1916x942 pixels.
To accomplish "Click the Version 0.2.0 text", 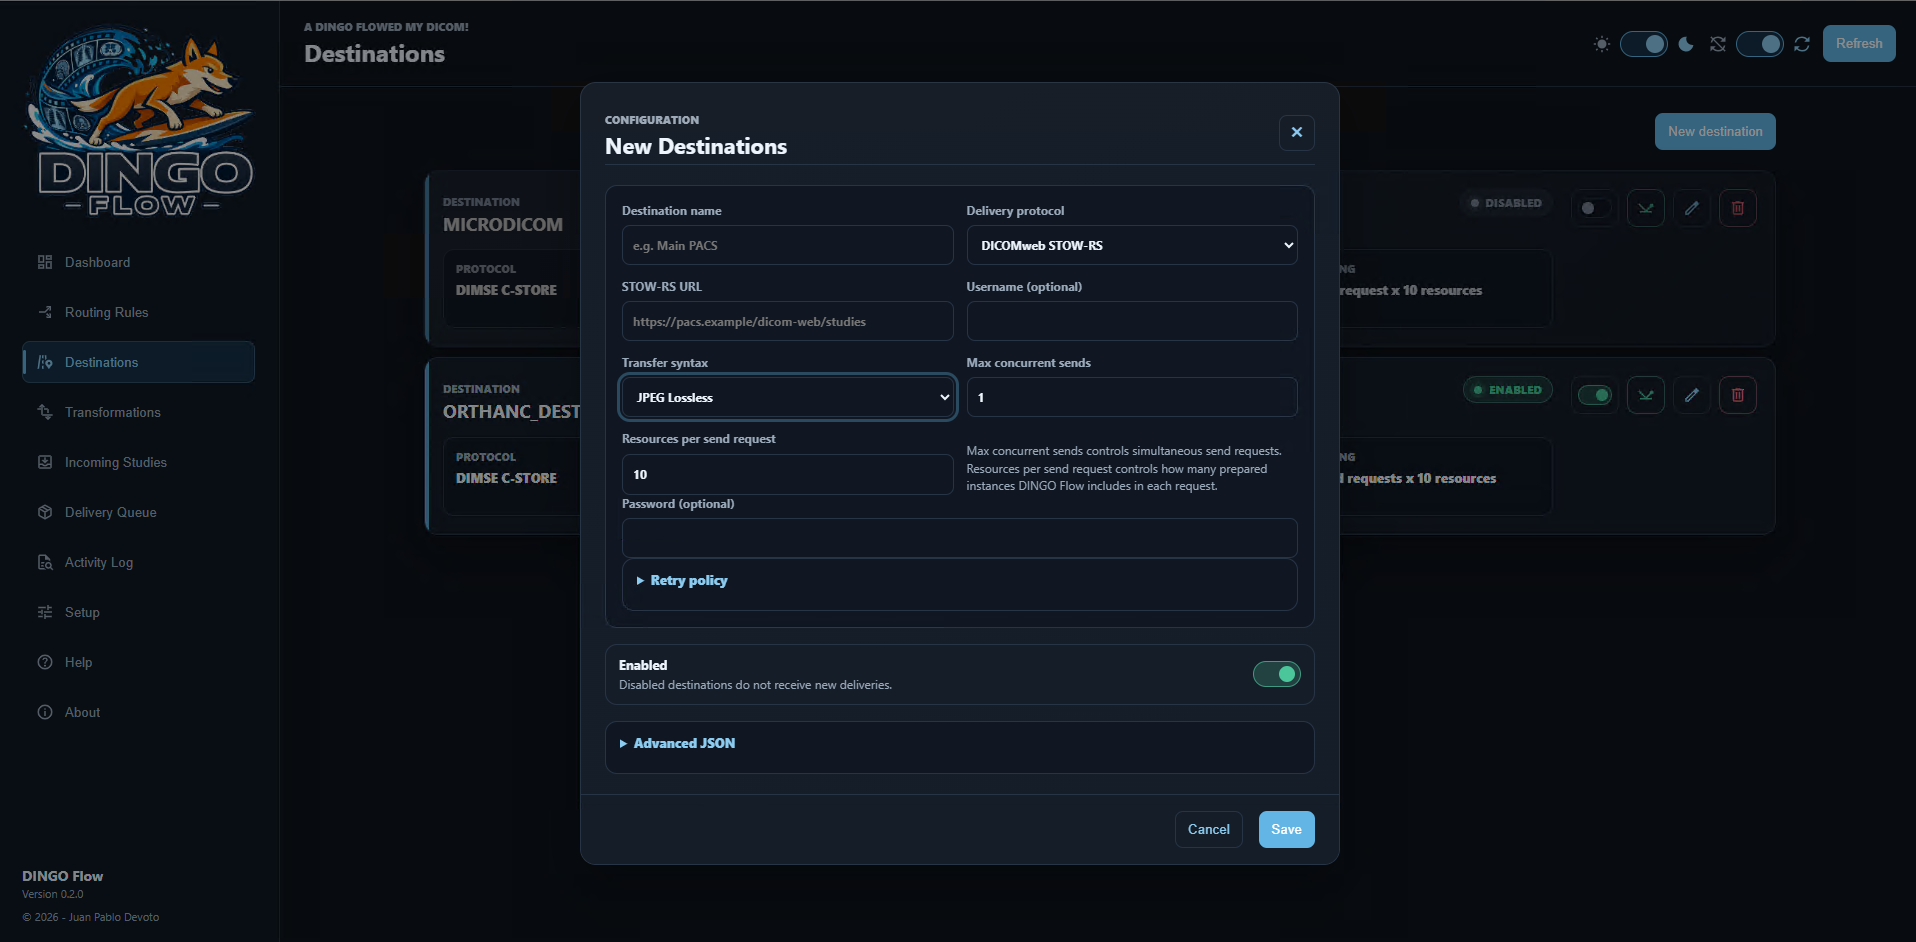I will (x=53, y=894).
